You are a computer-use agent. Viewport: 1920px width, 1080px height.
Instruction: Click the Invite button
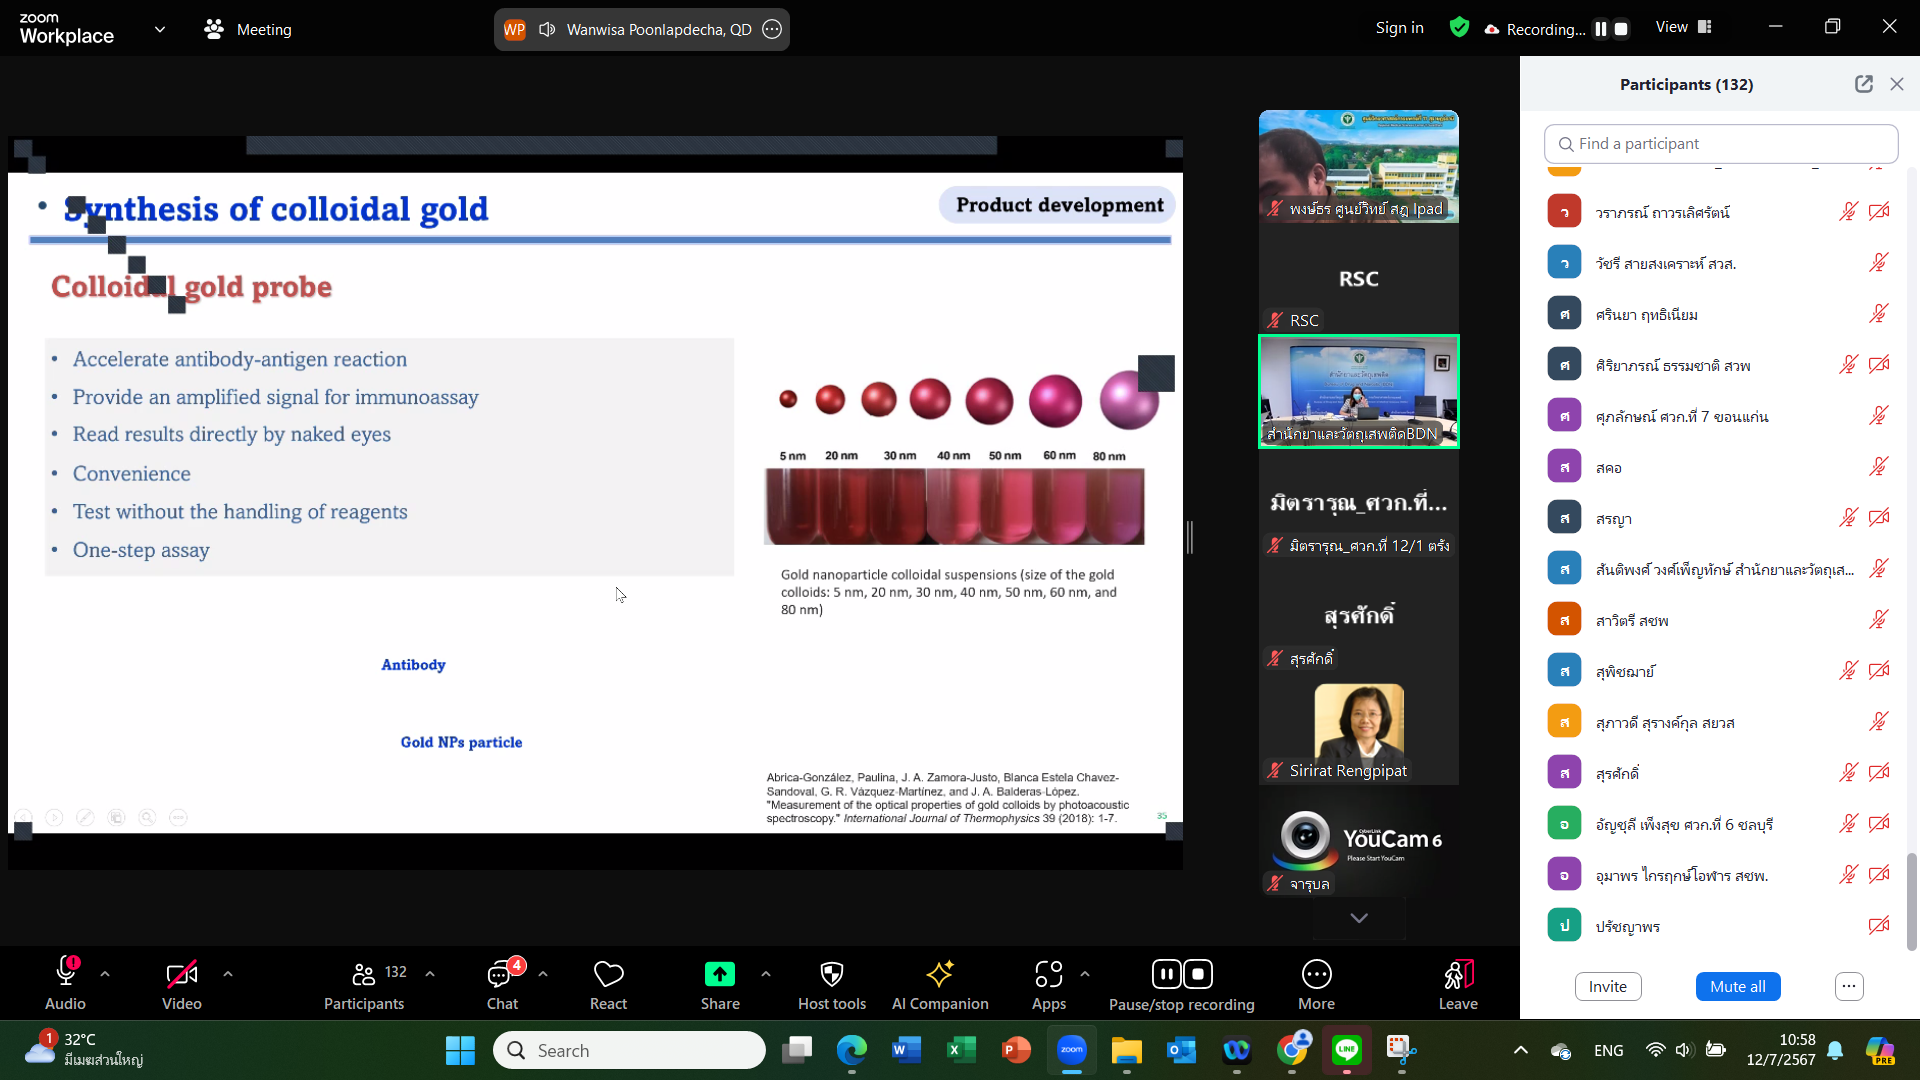click(1607, 987)
